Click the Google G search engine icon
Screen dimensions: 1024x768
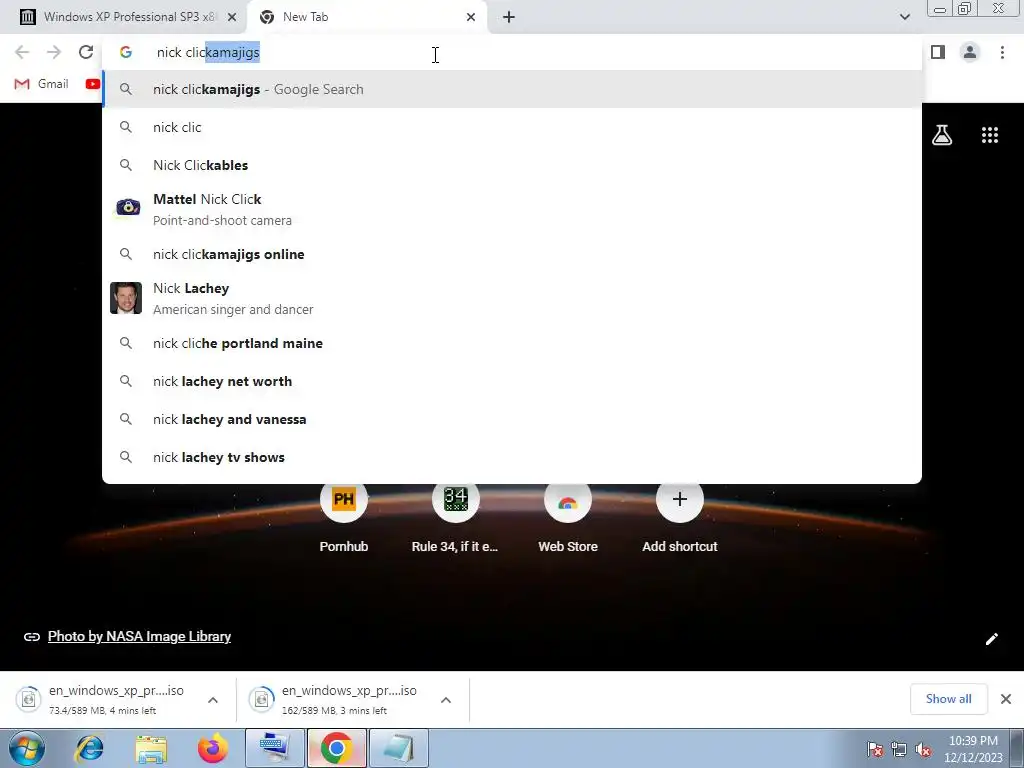click(x=126, y=52)
